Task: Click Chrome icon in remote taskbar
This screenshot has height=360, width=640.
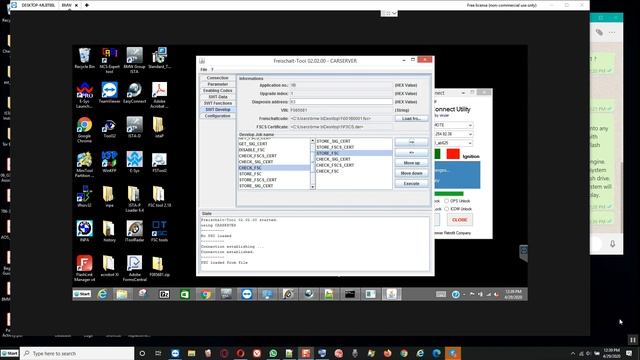Action: tap(205, 294)
